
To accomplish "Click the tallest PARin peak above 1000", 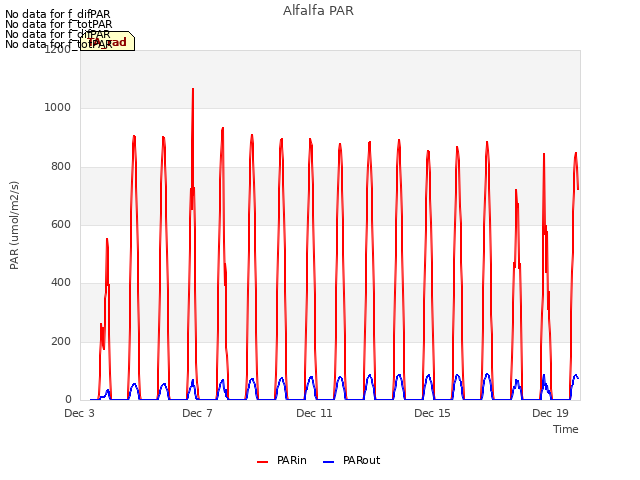I will [x=193, y=90].
